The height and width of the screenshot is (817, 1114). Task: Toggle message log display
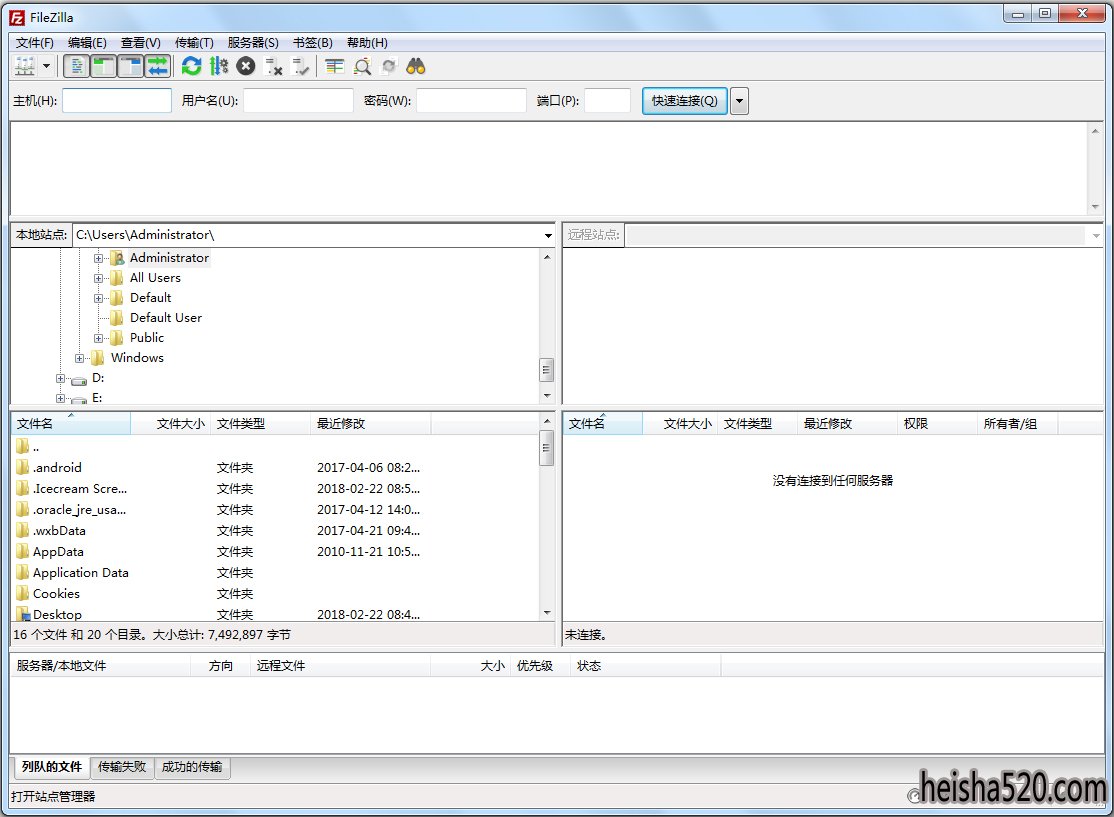[x=77, y=67]
